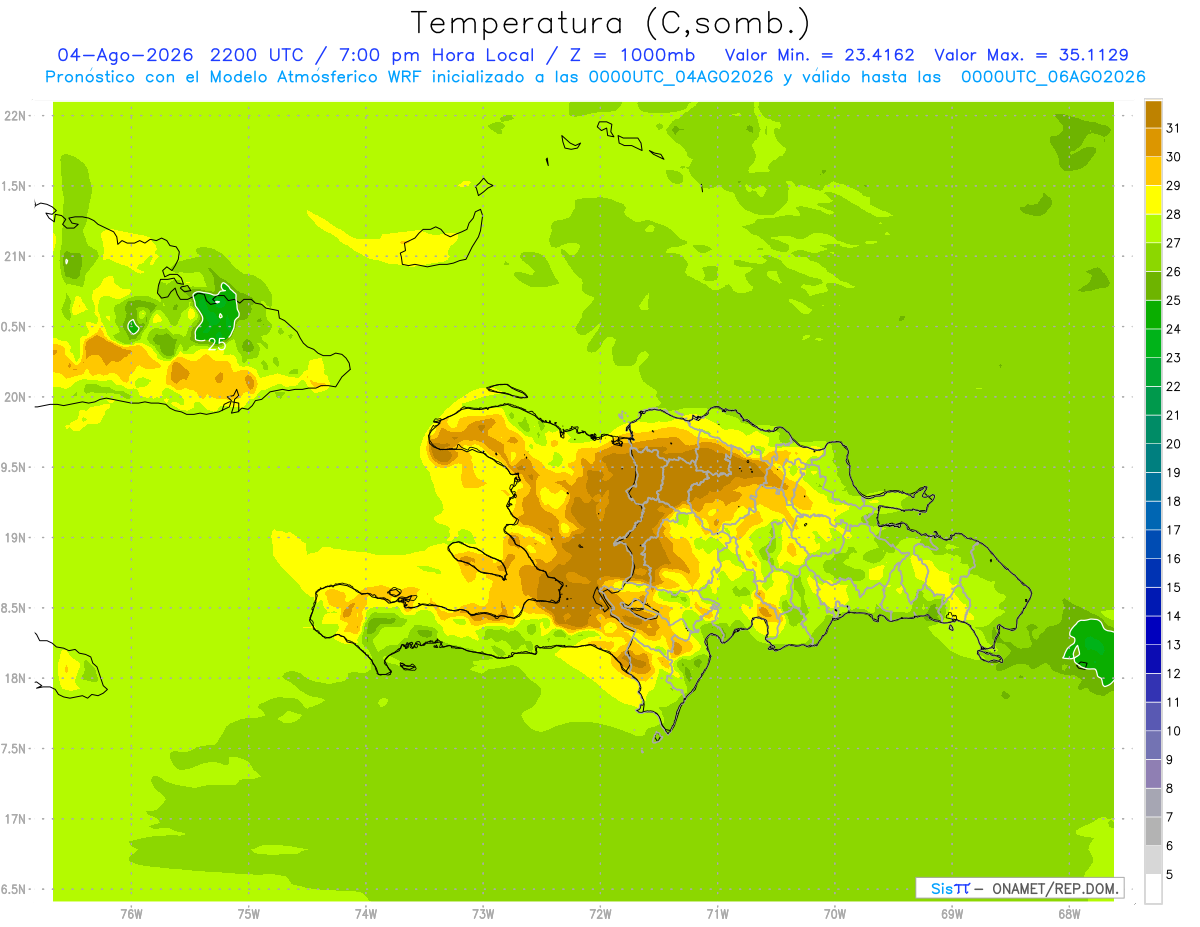1200x927 pixels.
Task: Click the "22N" latitude label
Action: 15,116
